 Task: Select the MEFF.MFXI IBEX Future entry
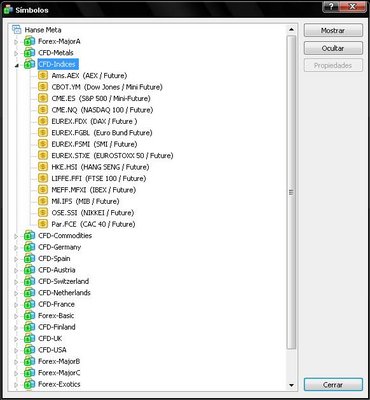tap(94, 190)
